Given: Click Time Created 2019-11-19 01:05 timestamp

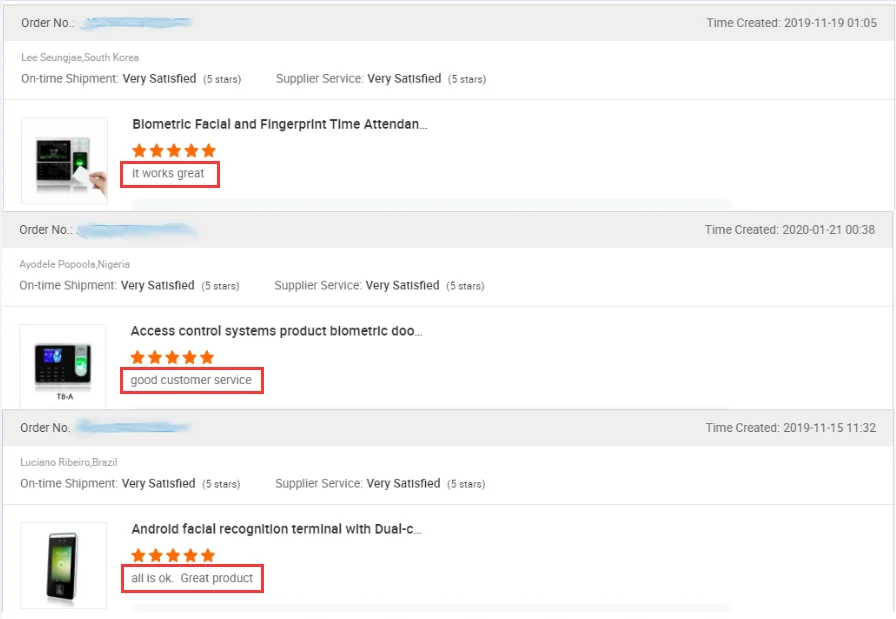Looking at the screenshot, I should tap(791, 23).
